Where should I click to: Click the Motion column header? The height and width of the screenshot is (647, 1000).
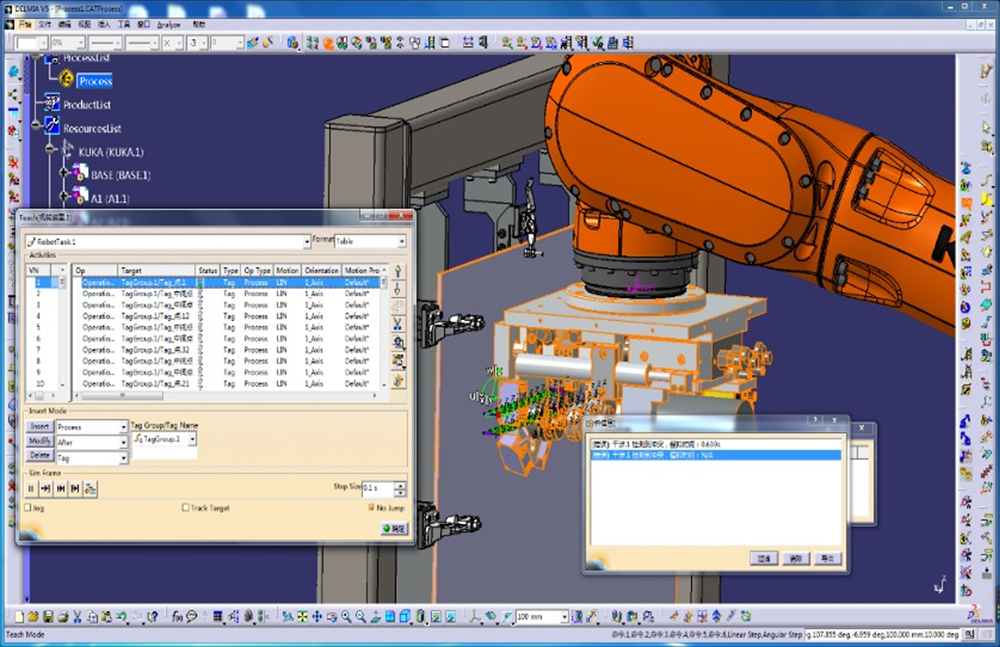(287, 271)
